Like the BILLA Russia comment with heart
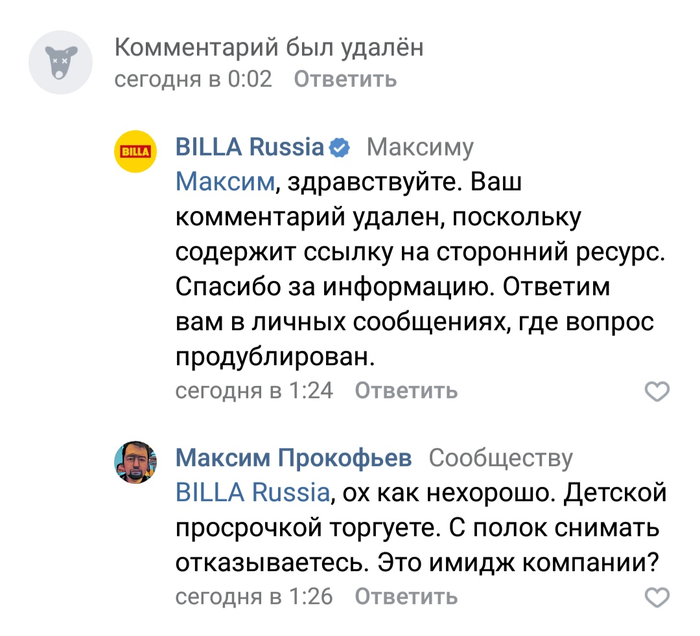The width and height of the screenshot is (700, 636). point(657,391)
